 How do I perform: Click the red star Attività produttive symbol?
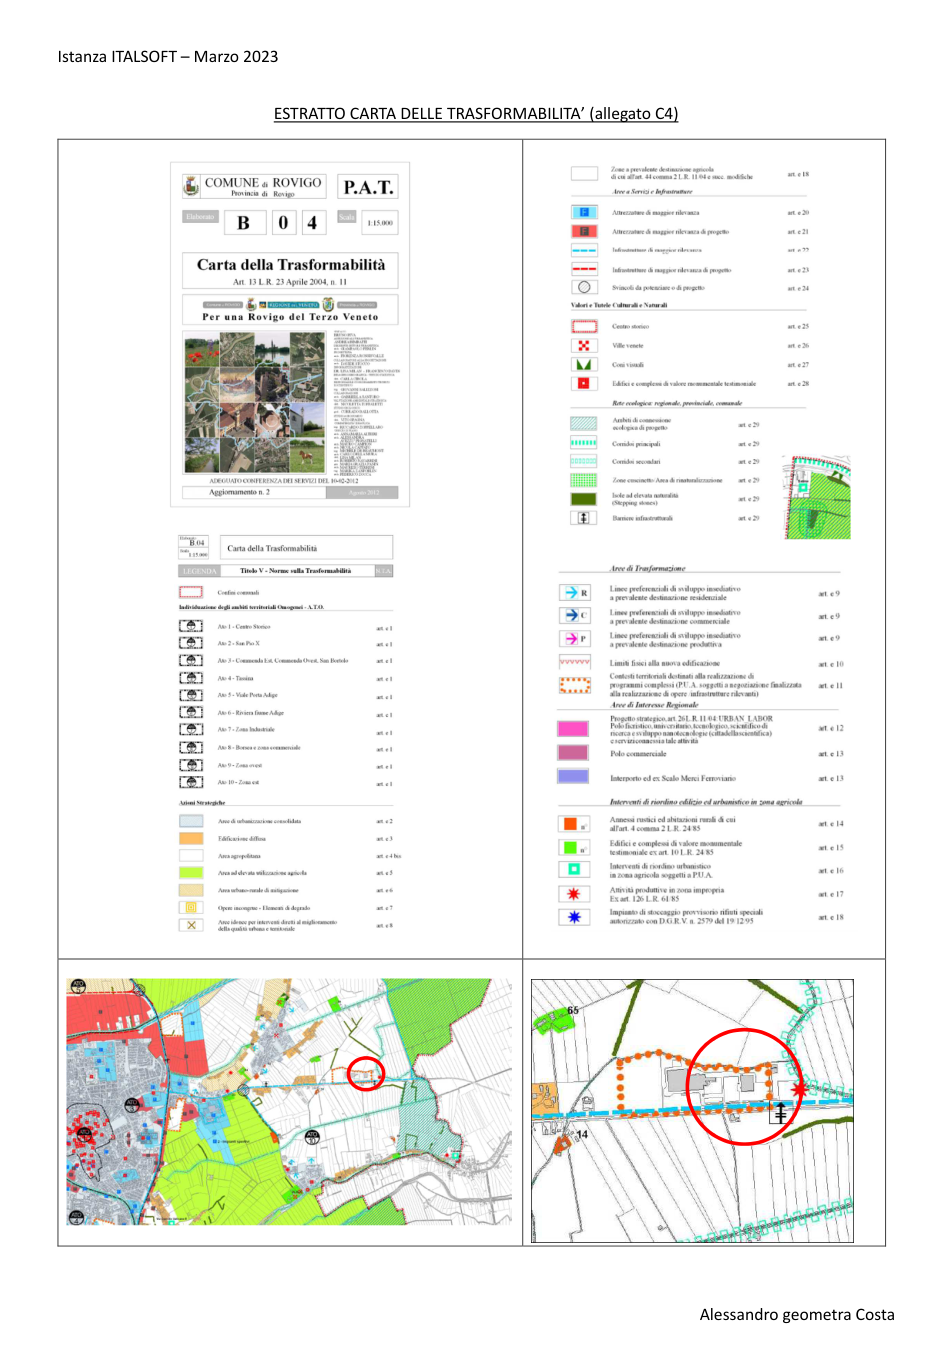(573, 894)
